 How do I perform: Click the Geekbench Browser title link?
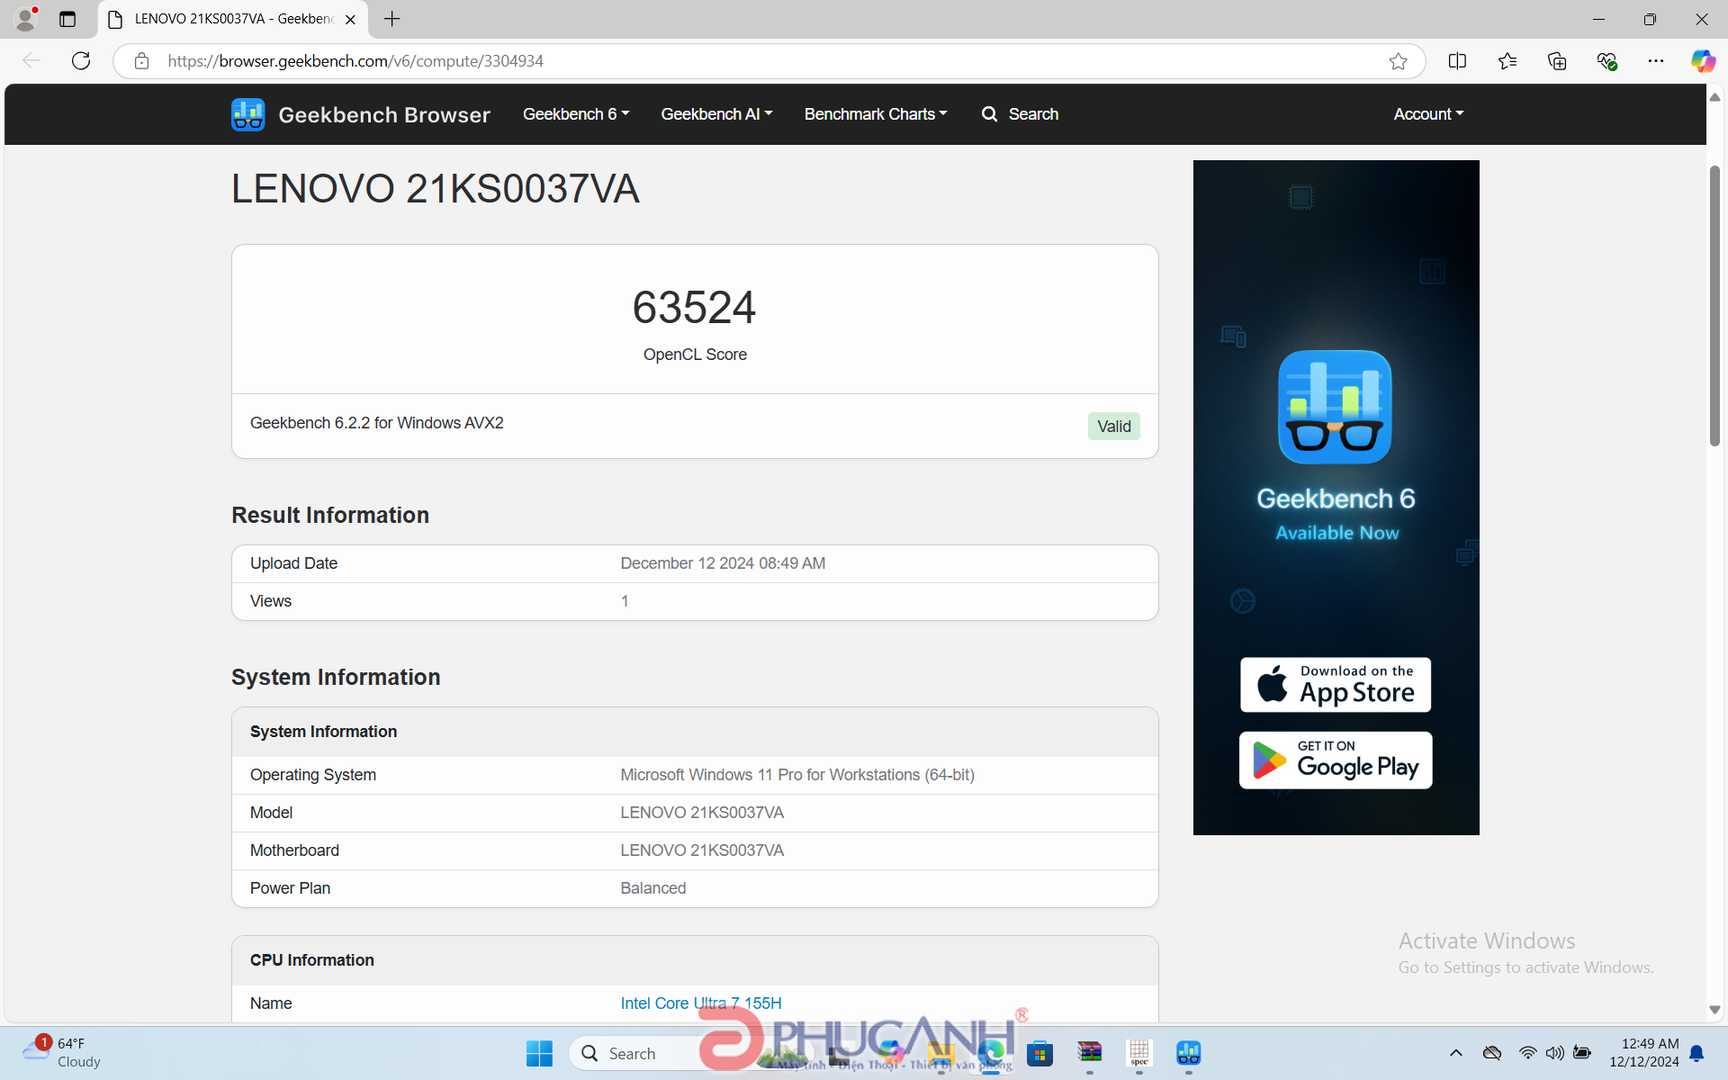[x=384, y=115]
